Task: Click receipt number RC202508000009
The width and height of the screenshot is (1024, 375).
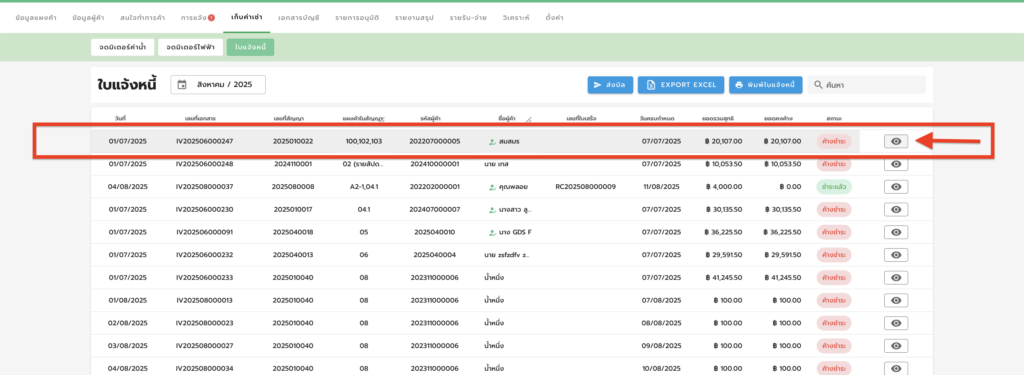Action: 585,187
